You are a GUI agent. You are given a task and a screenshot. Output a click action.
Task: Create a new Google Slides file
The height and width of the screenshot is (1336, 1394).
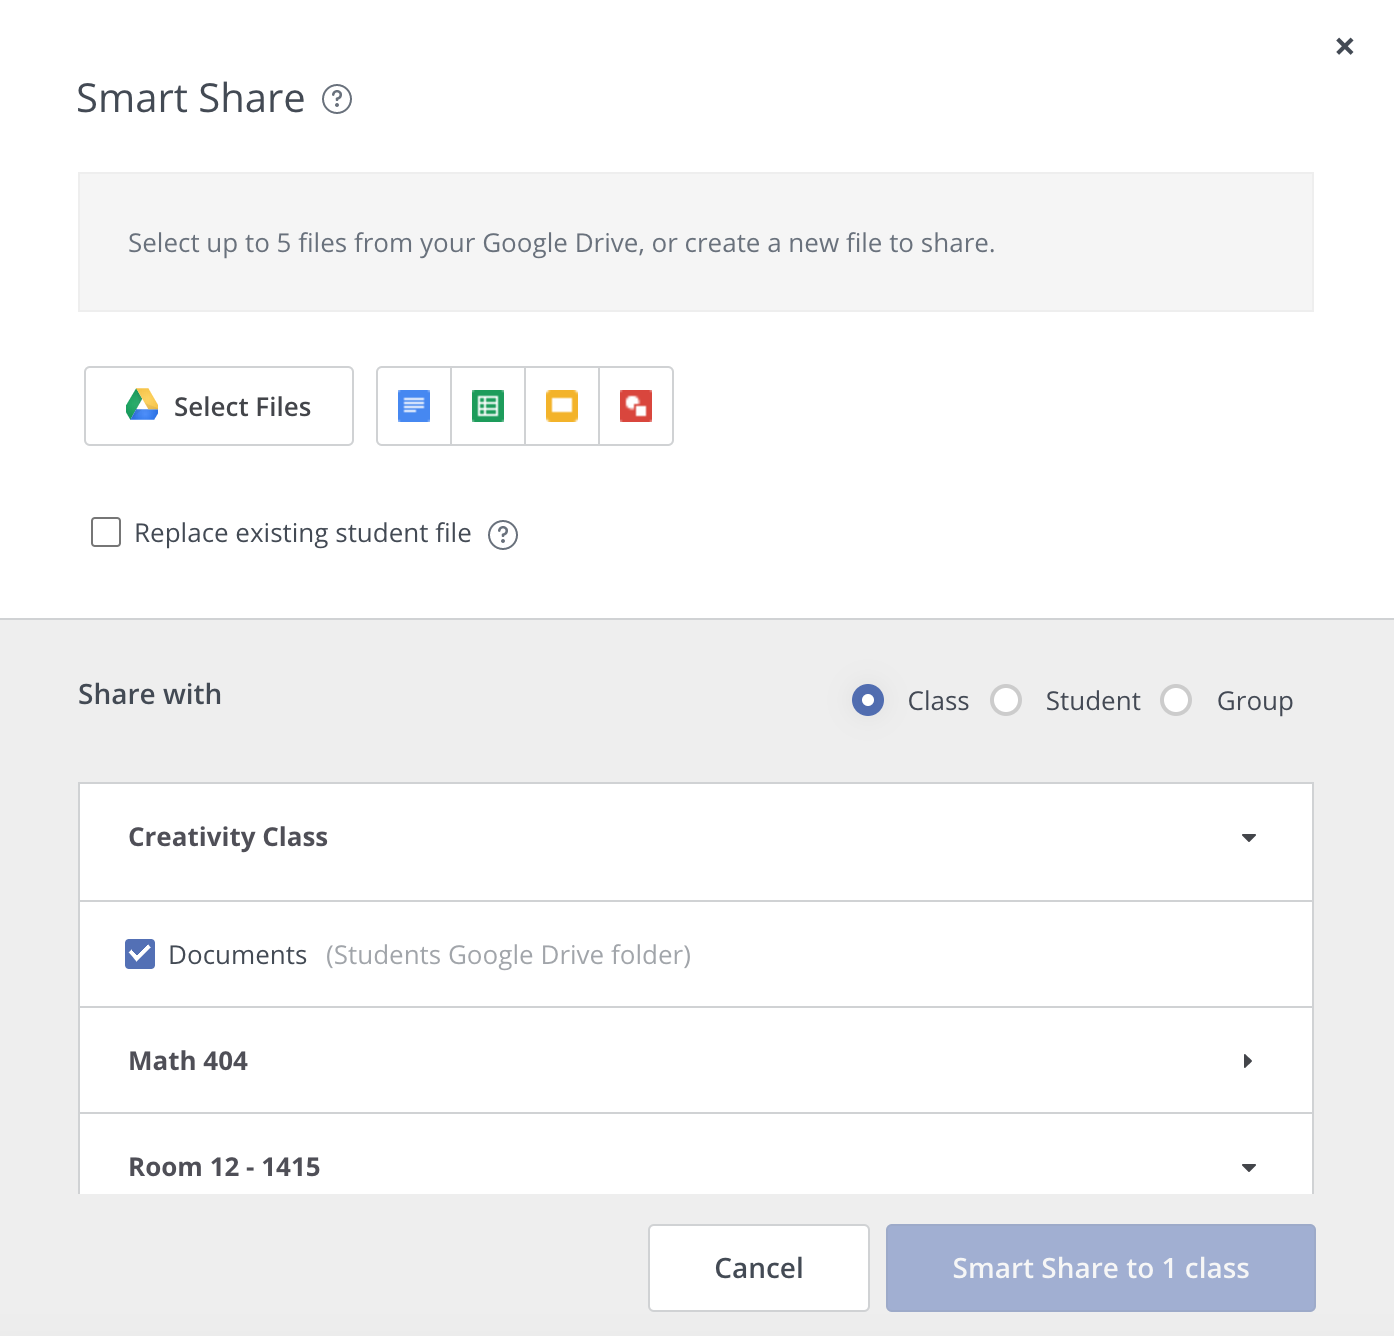coord(562,406)
